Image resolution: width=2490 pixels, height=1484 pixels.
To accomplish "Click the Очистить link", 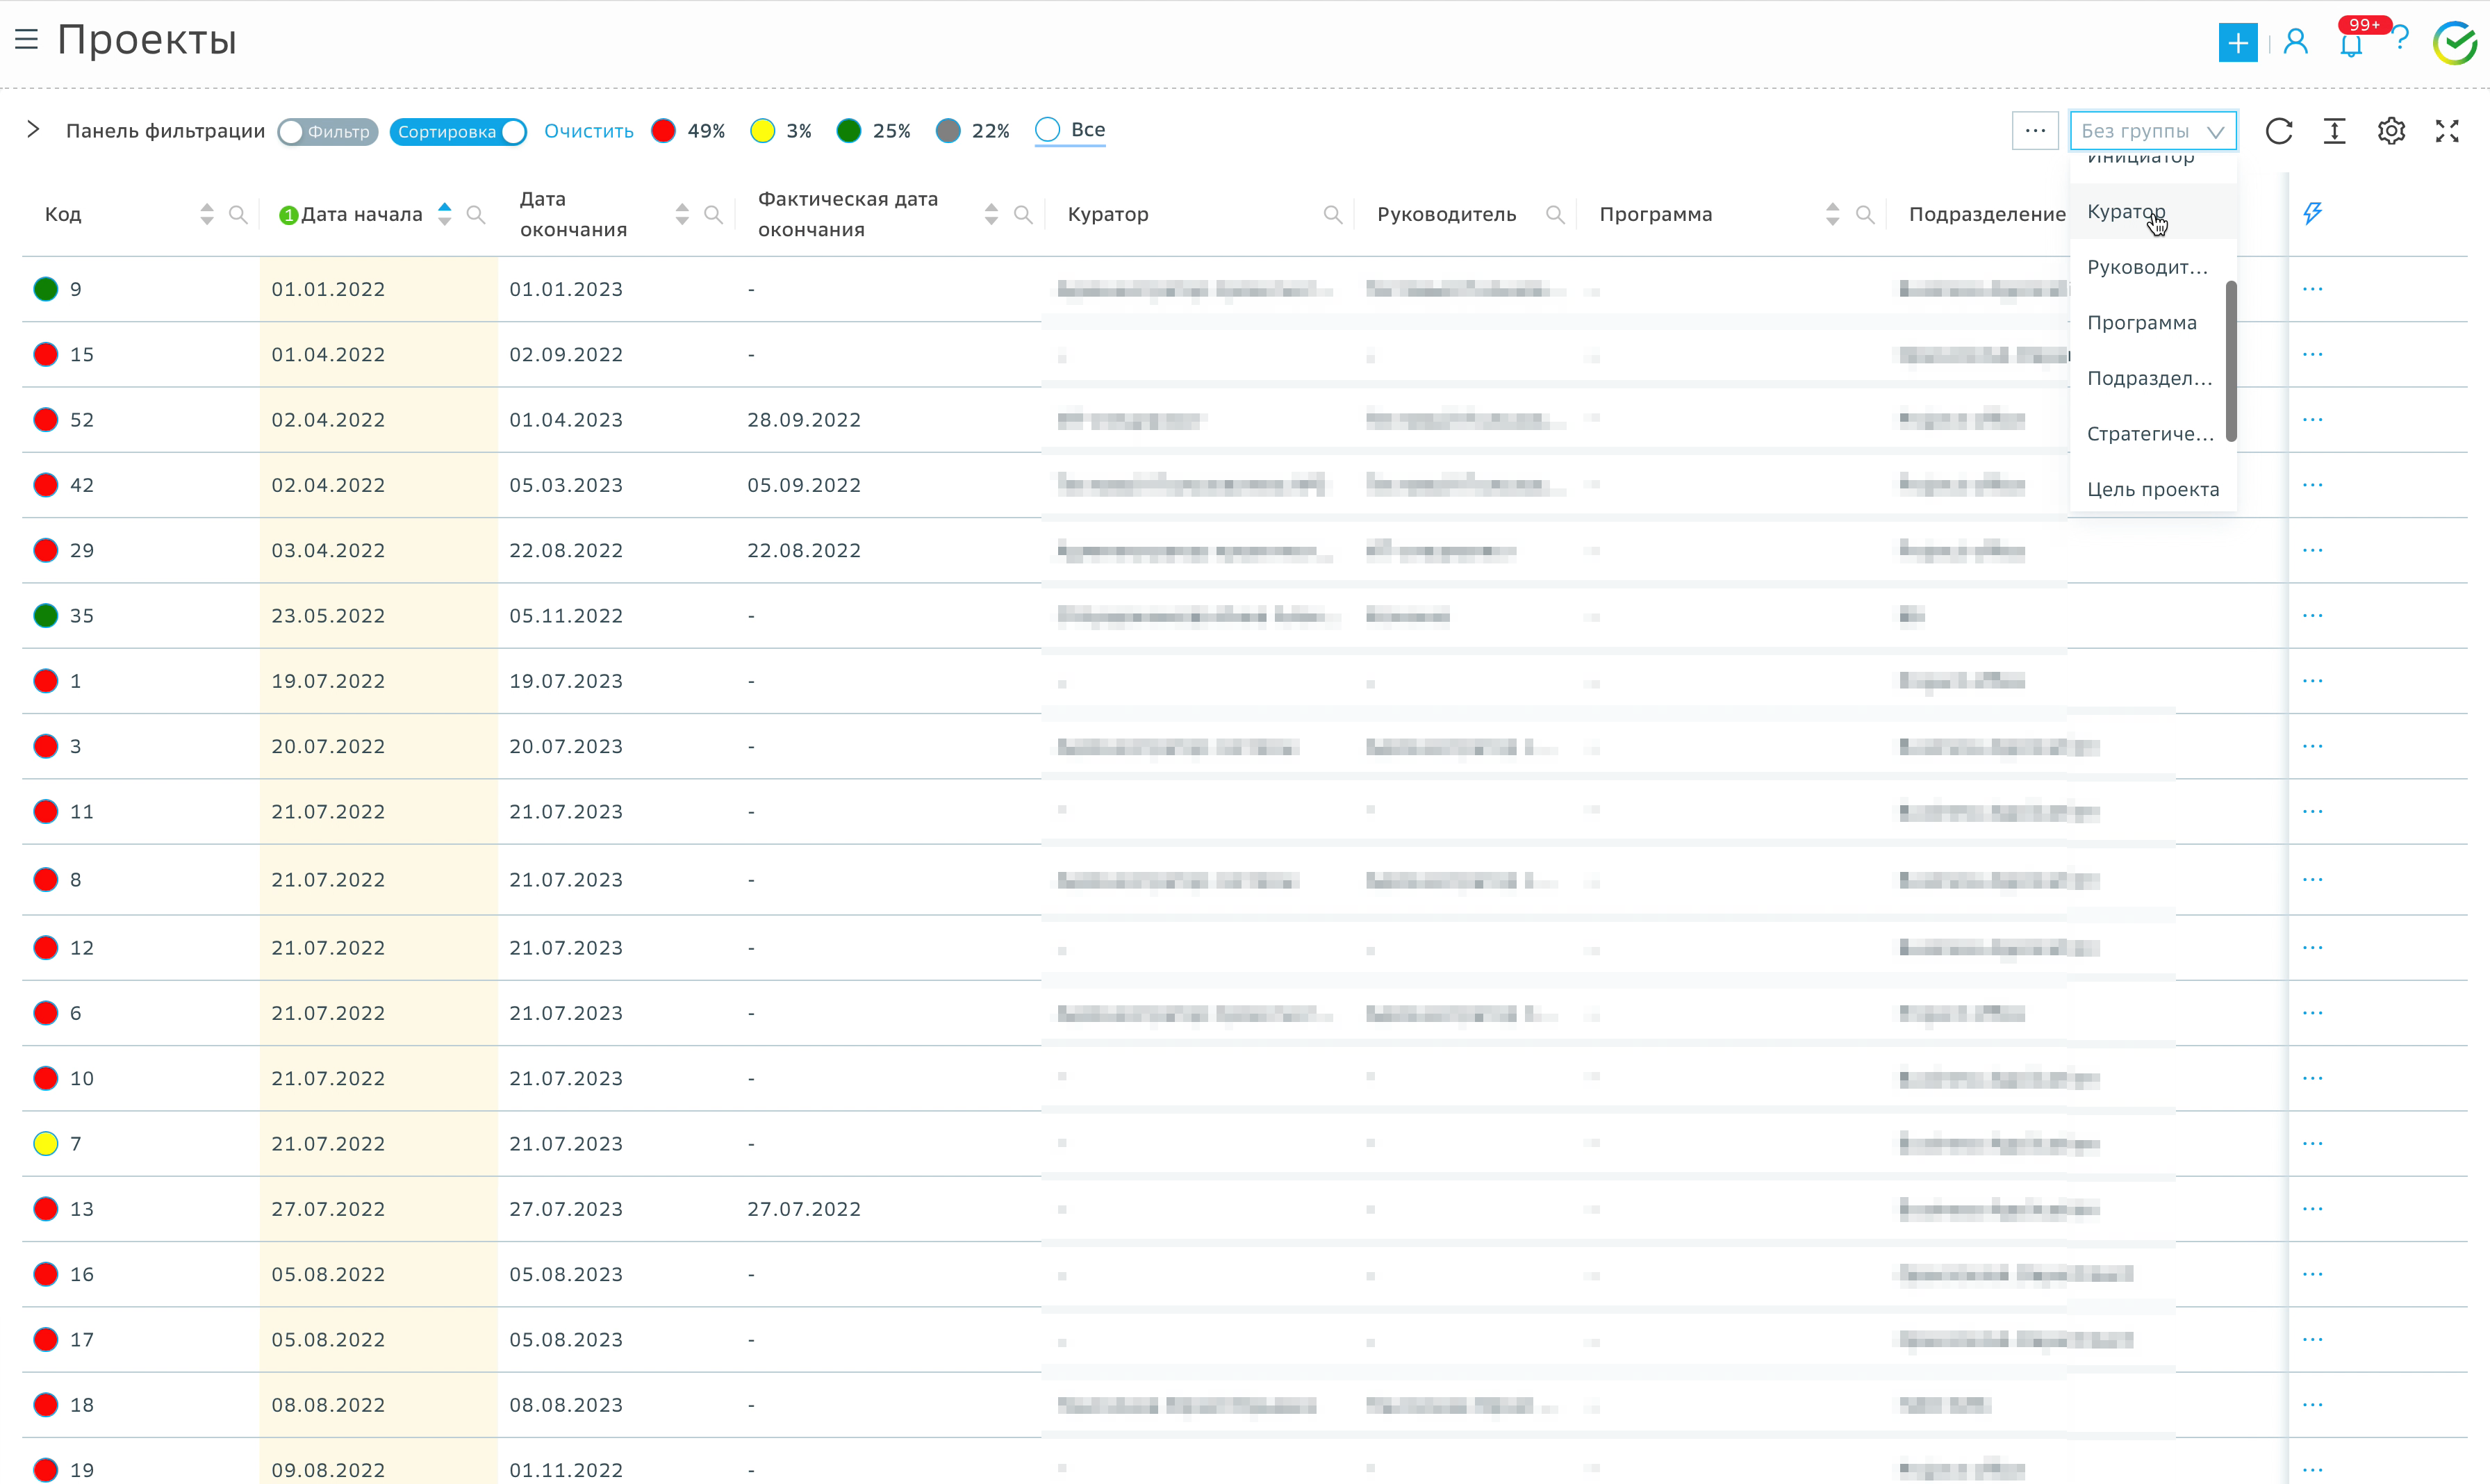I will coord(588,131).
